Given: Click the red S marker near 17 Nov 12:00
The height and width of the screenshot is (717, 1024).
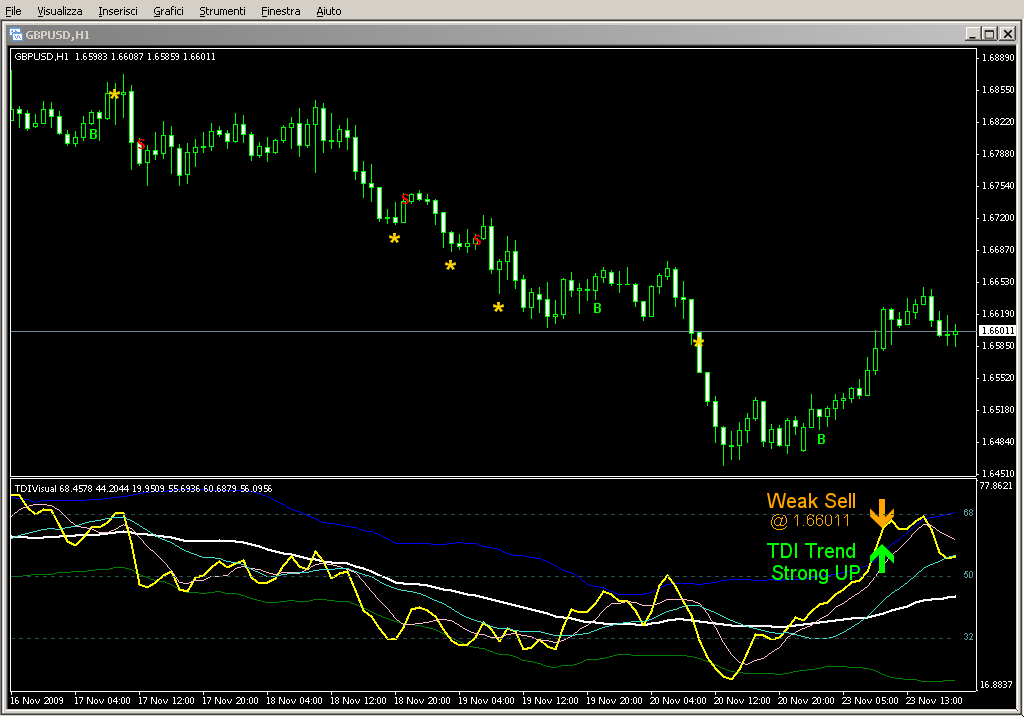Looking at the screenshot, I should point(141,144).
